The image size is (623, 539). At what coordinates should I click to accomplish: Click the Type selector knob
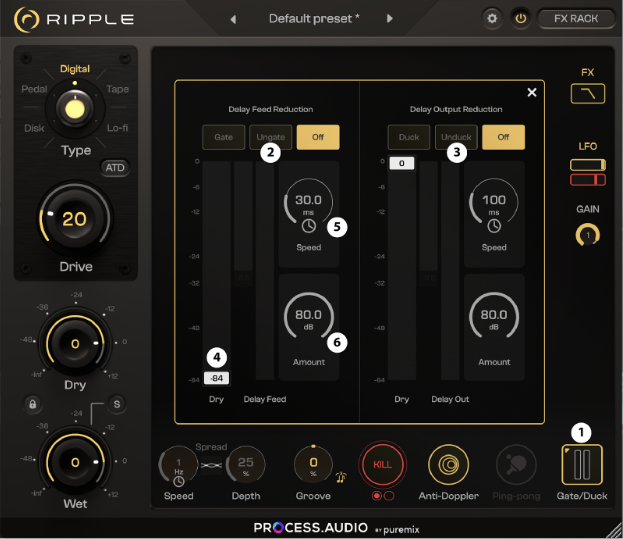(75, 108)
